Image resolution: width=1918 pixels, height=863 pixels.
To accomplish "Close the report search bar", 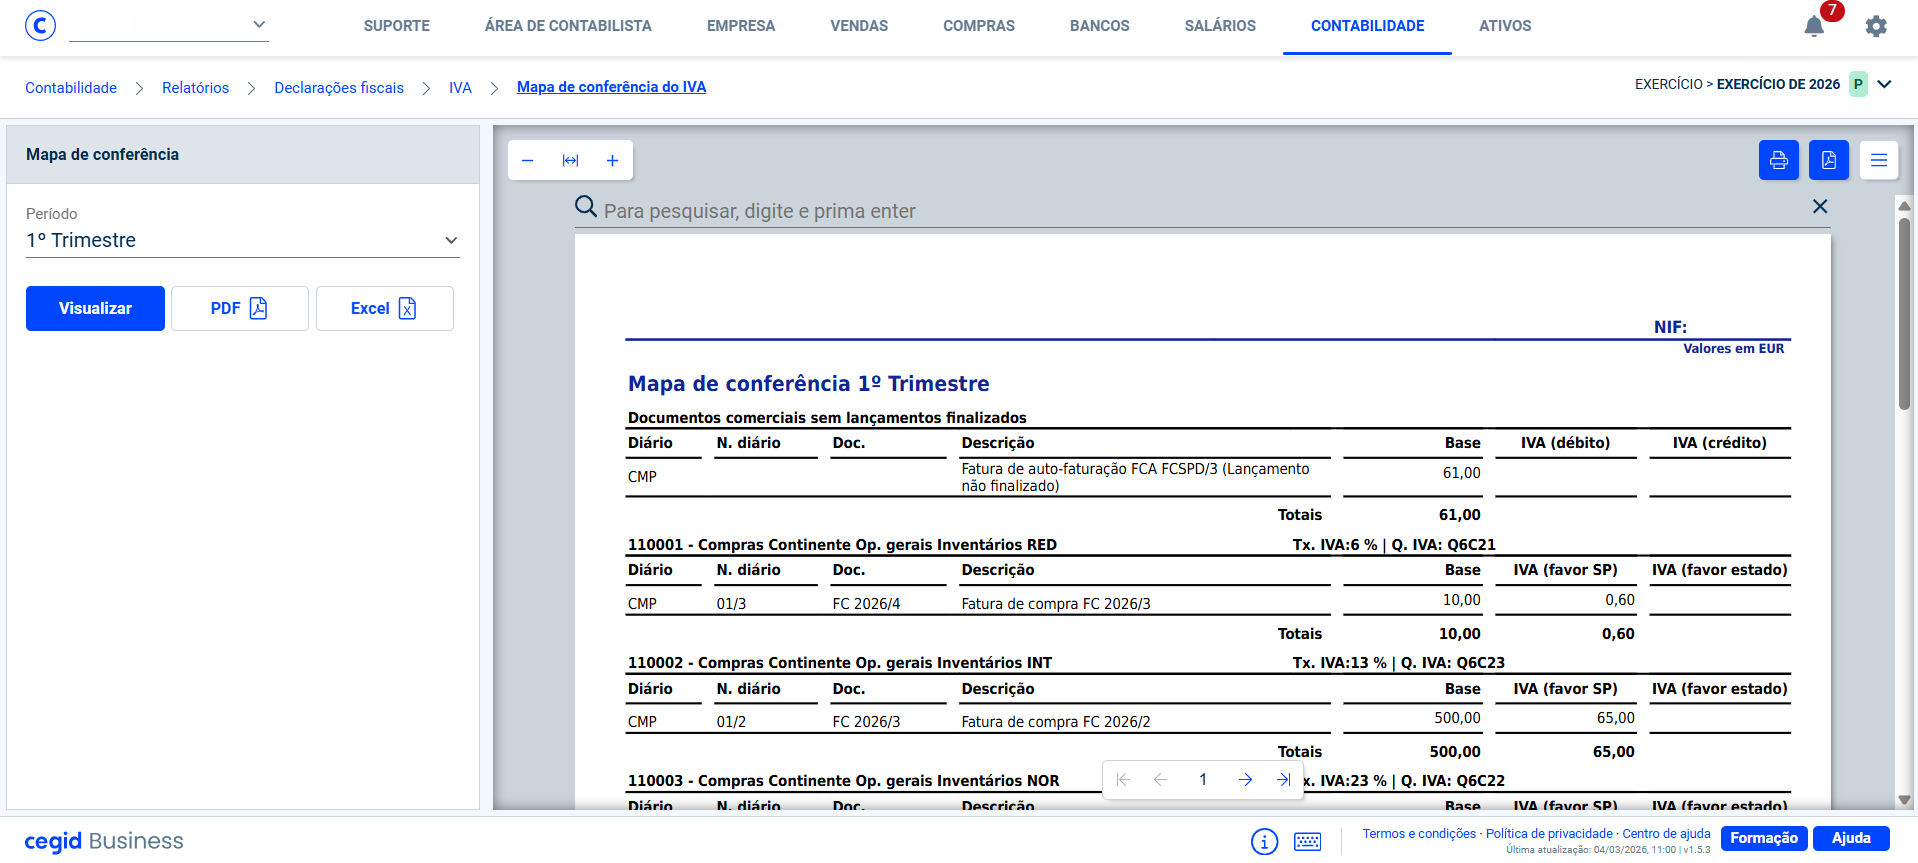I will pos(1820,206).
